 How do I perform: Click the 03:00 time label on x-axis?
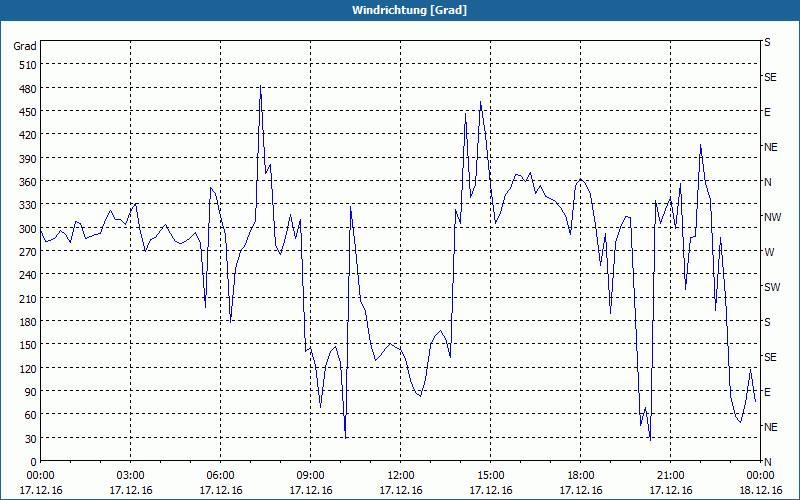(131, 476)
